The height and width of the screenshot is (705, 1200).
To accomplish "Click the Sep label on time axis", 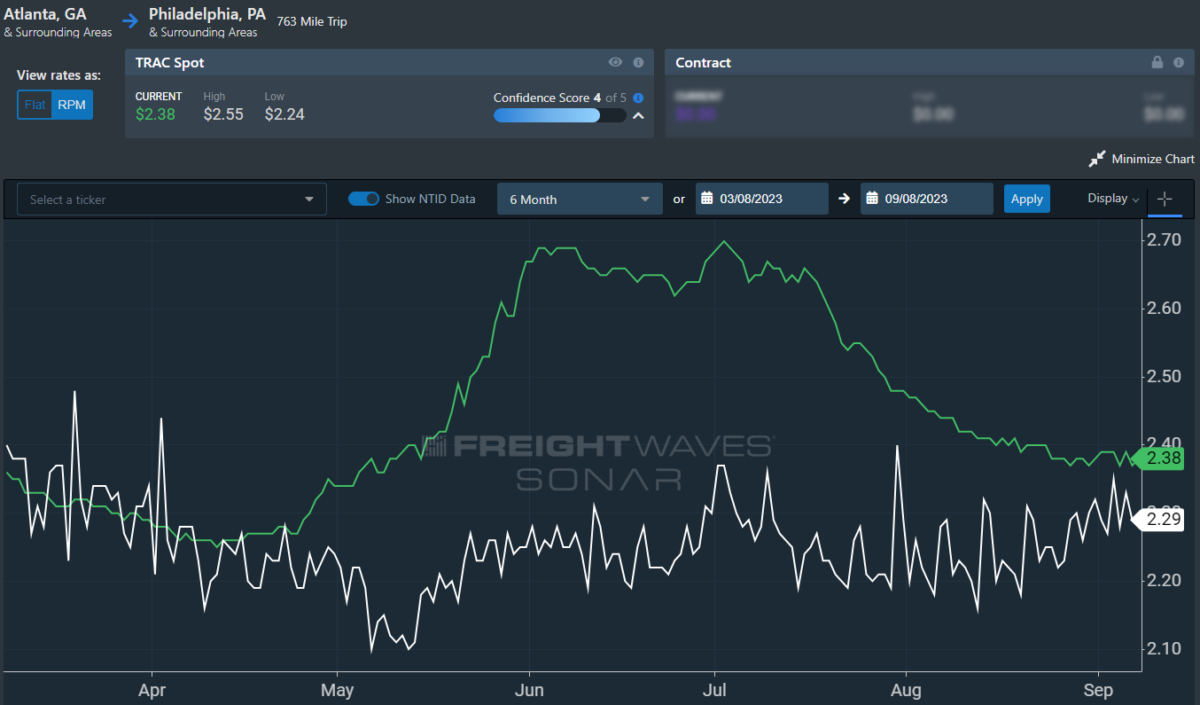I will [1098, 690].
